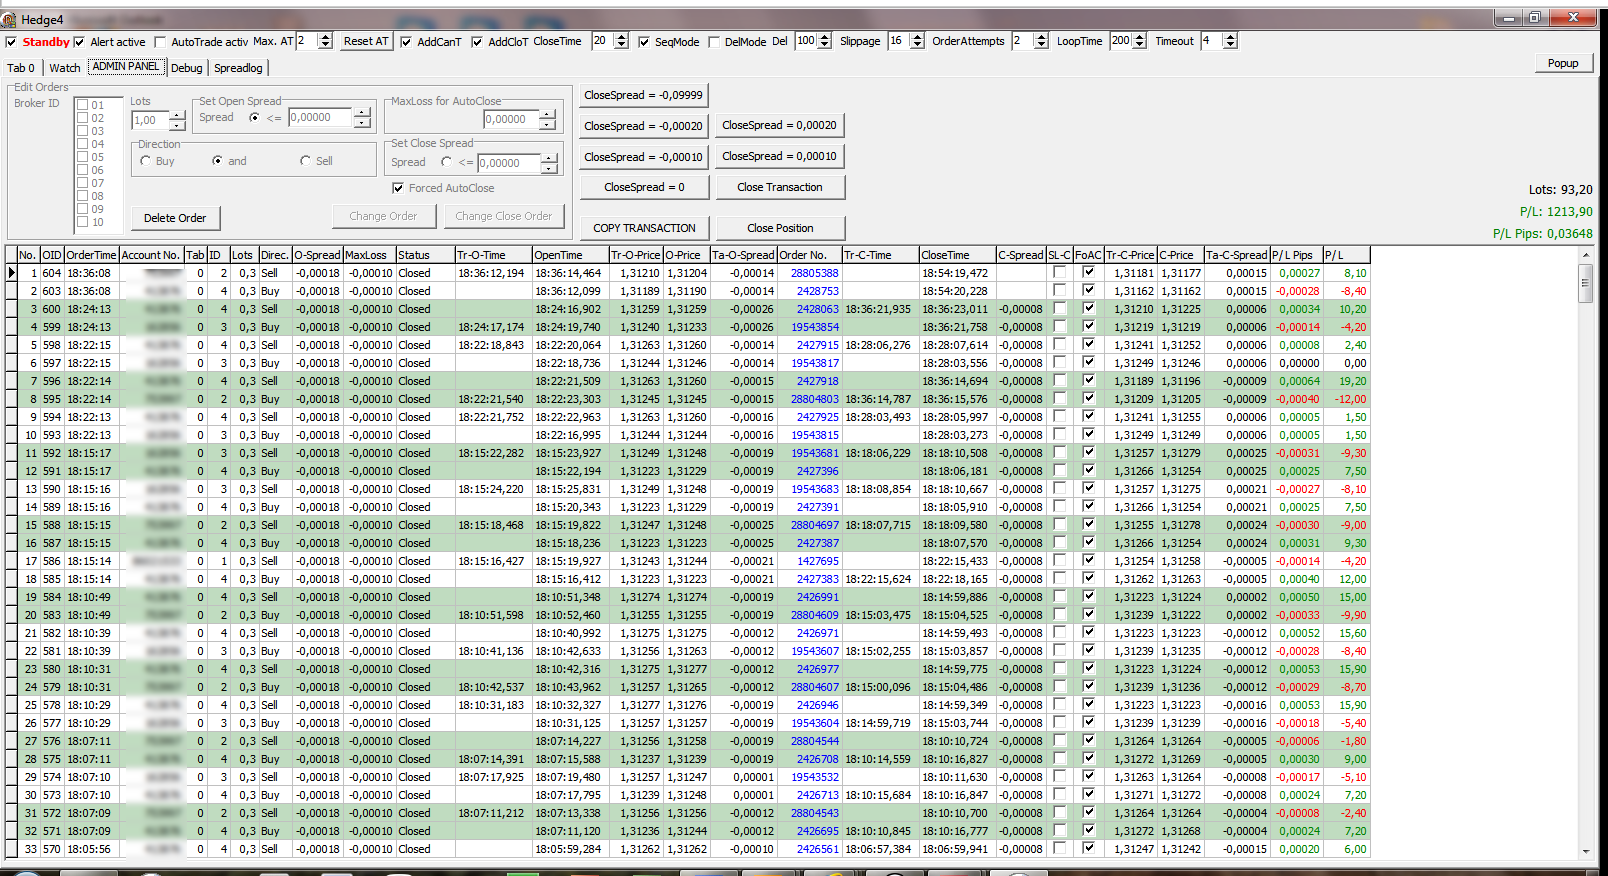Toggle the Standby checkbox
The width and height of the screenshot is (1608, 876).
coord(11,42)
